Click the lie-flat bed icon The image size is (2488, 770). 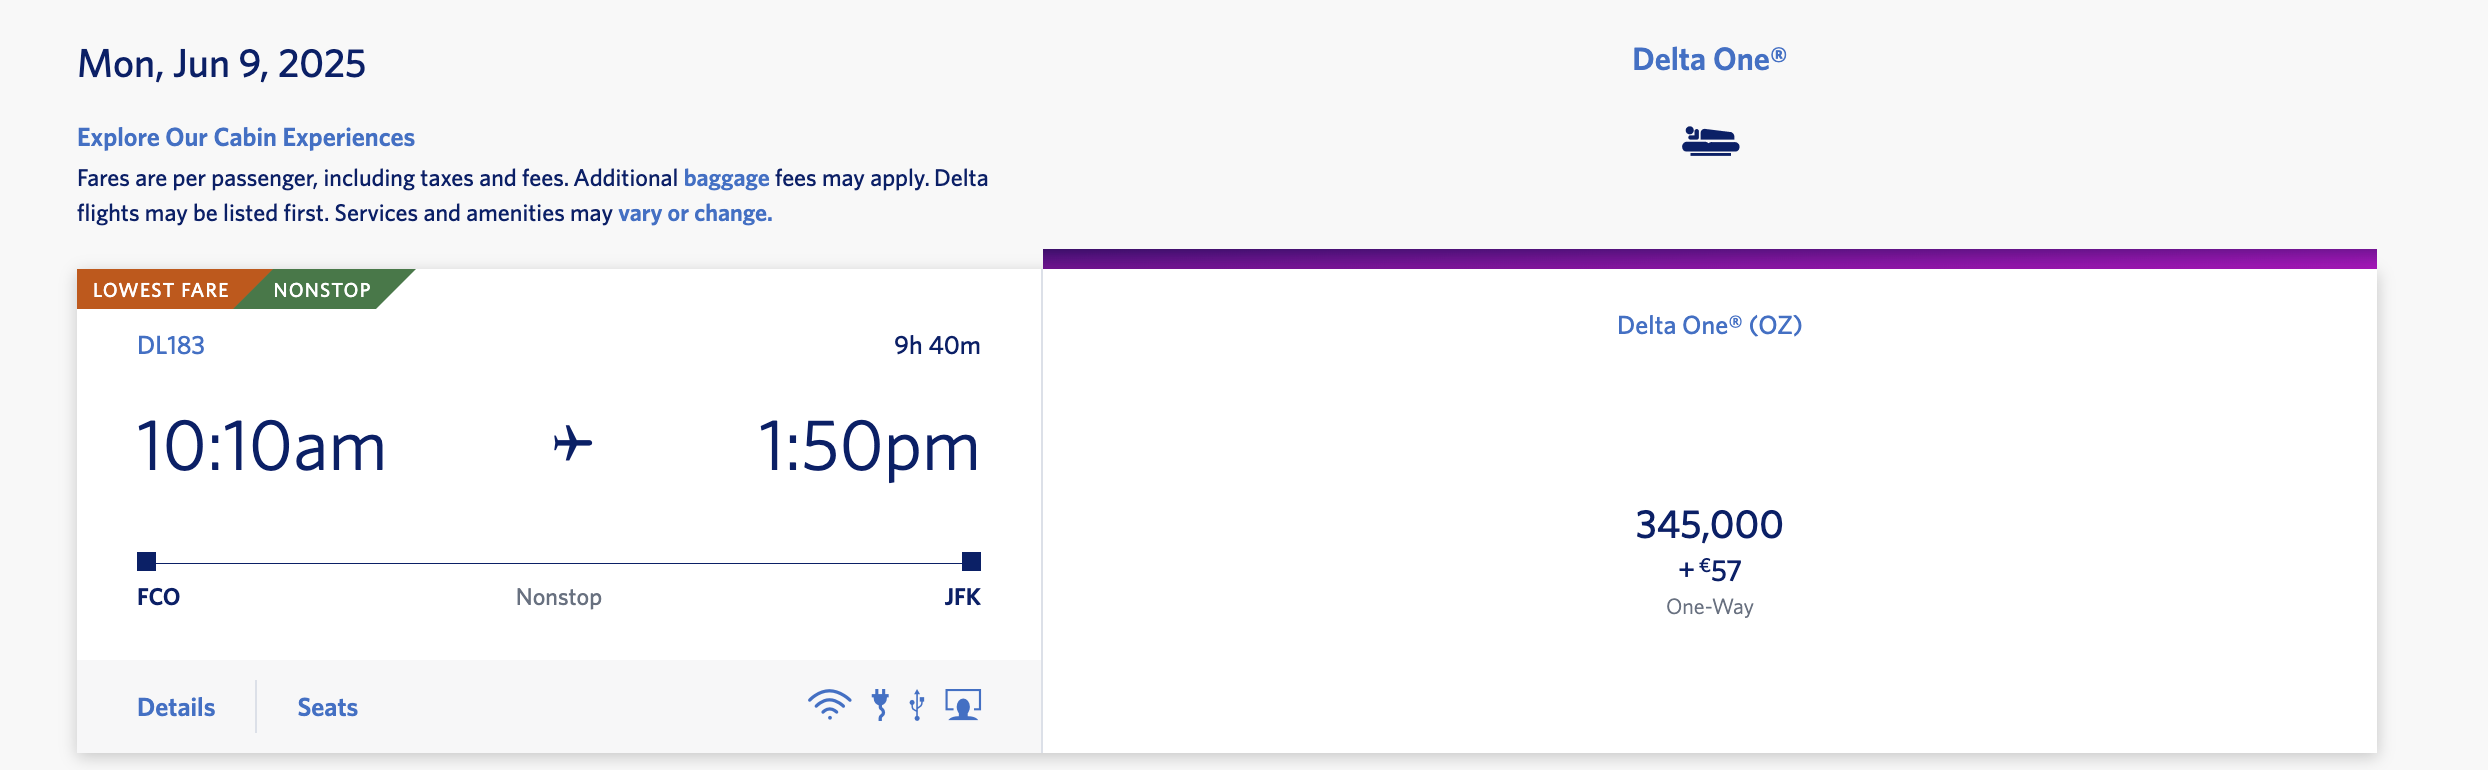1710,141
